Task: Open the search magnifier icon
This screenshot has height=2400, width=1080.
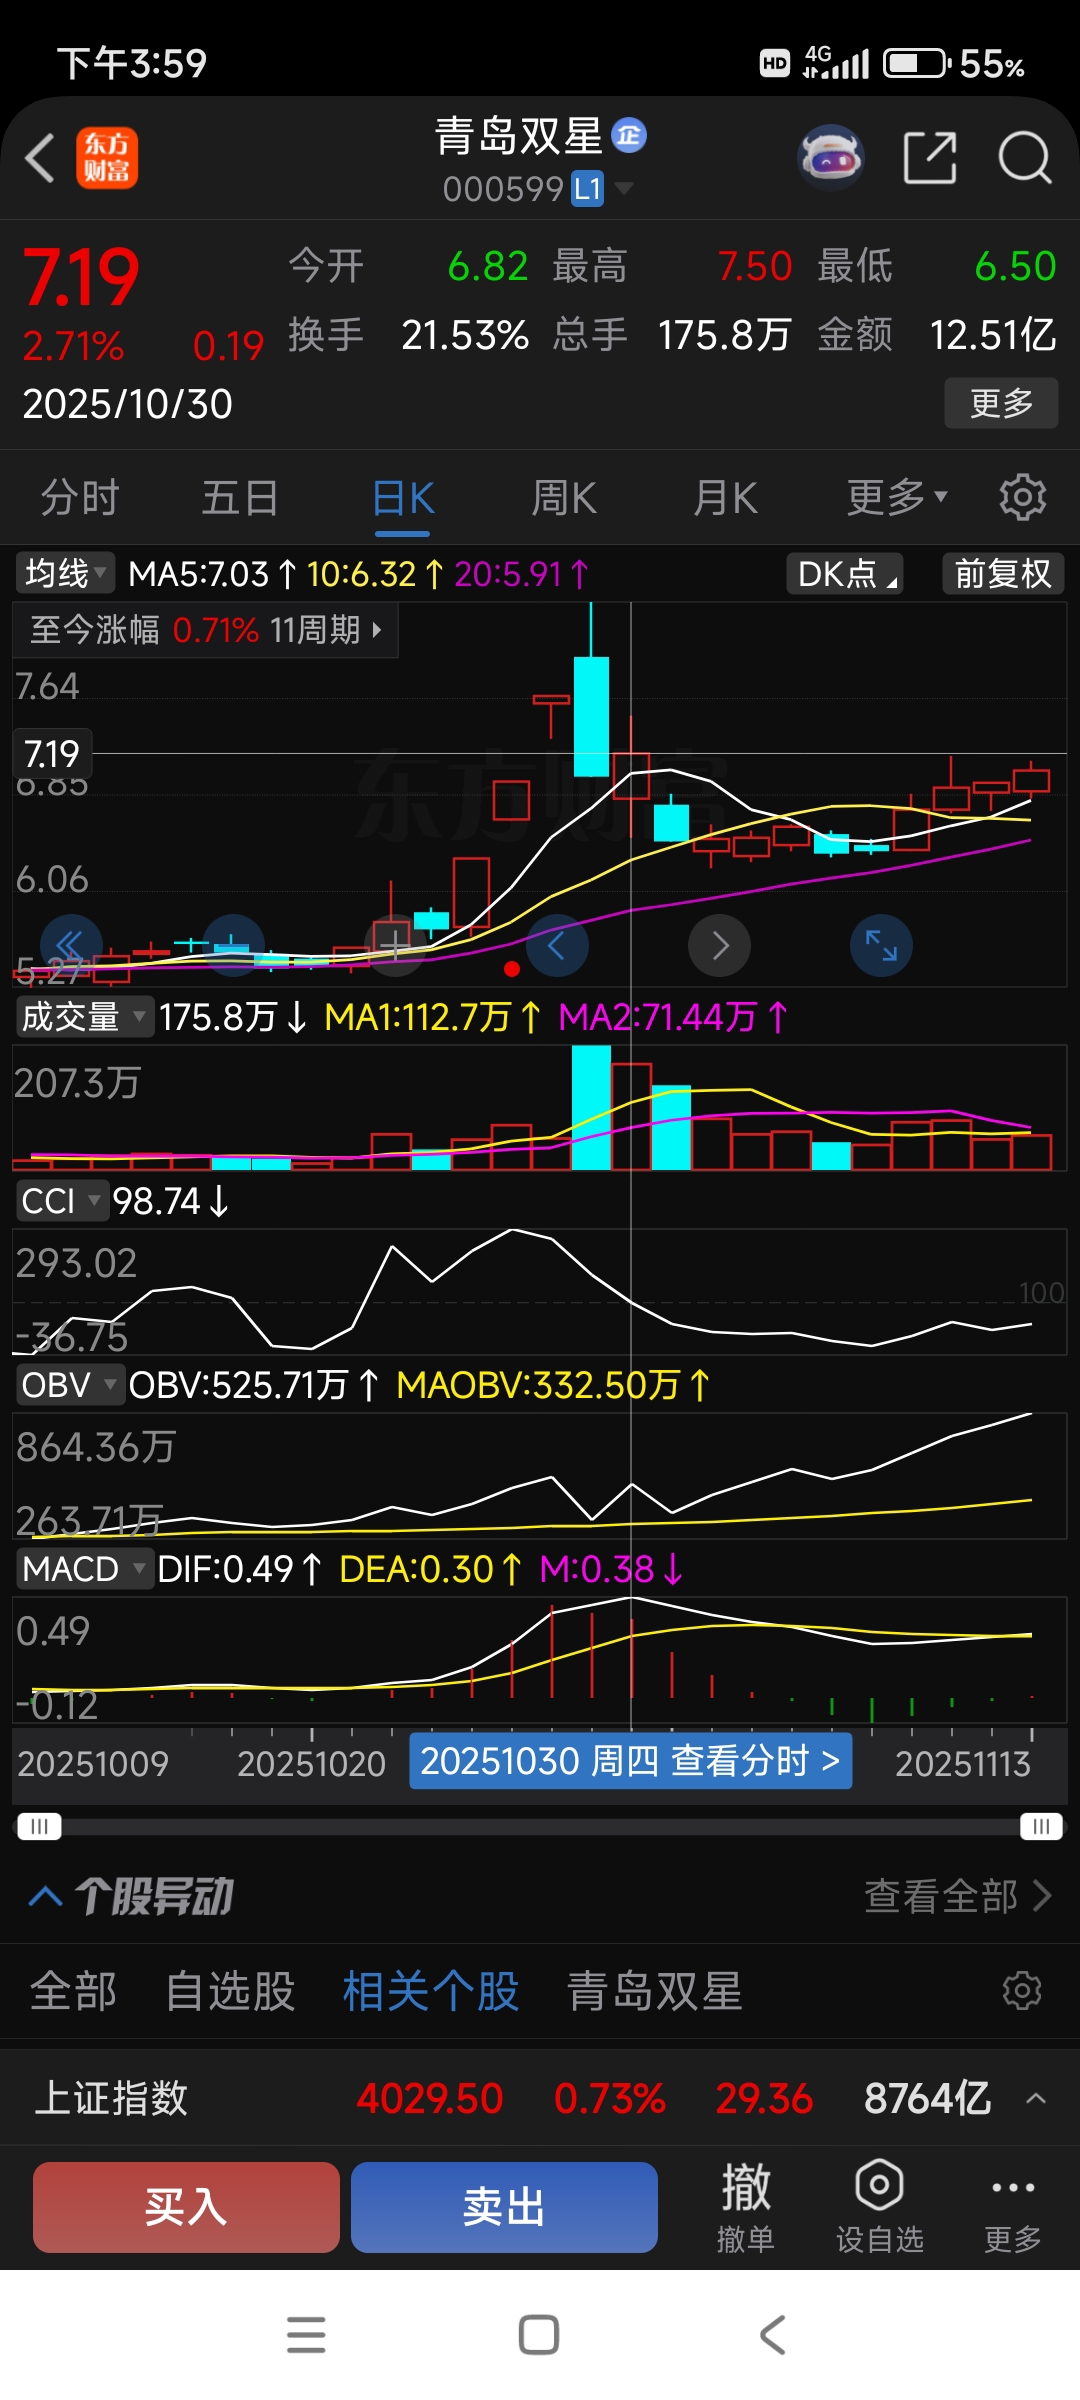Action: [1025, 157]
